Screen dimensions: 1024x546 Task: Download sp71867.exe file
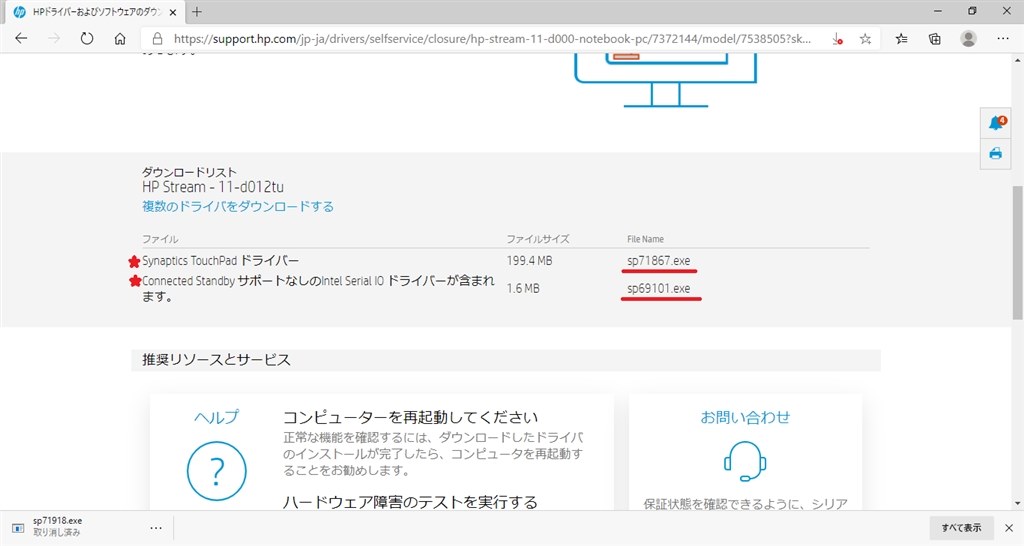click(658, 261)
